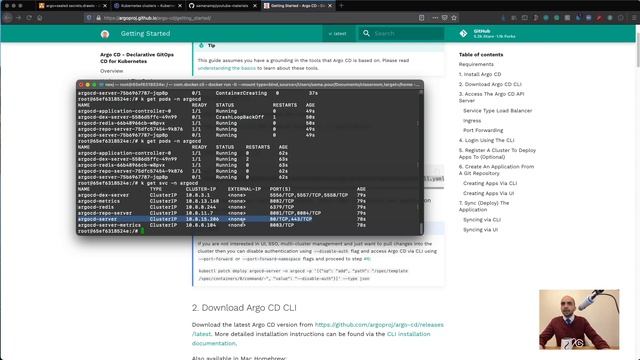This screenshot has height=360, width=640.
Task: Open the GitHub repository link in header
Action: [487, 34]
